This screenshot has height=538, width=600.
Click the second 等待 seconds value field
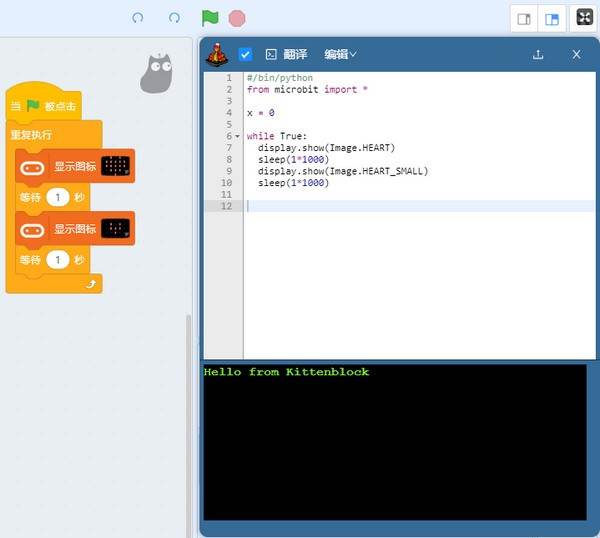[x=58, y=260]
